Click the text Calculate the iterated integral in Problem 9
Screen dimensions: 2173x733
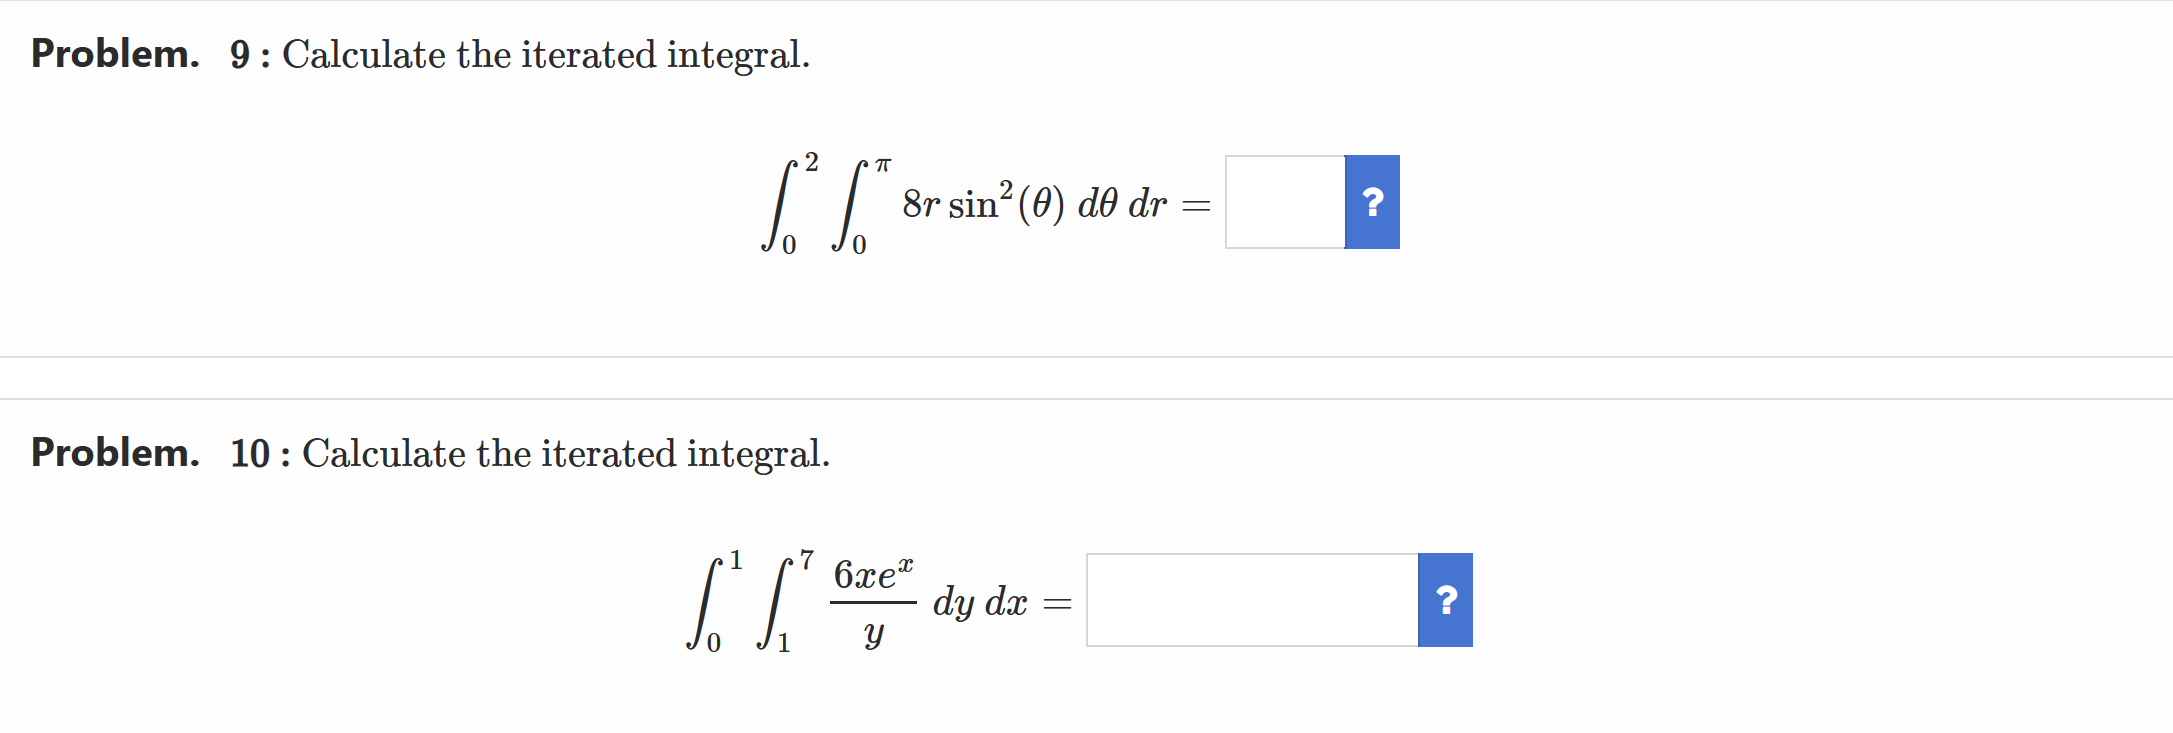(x=542, y=55)
